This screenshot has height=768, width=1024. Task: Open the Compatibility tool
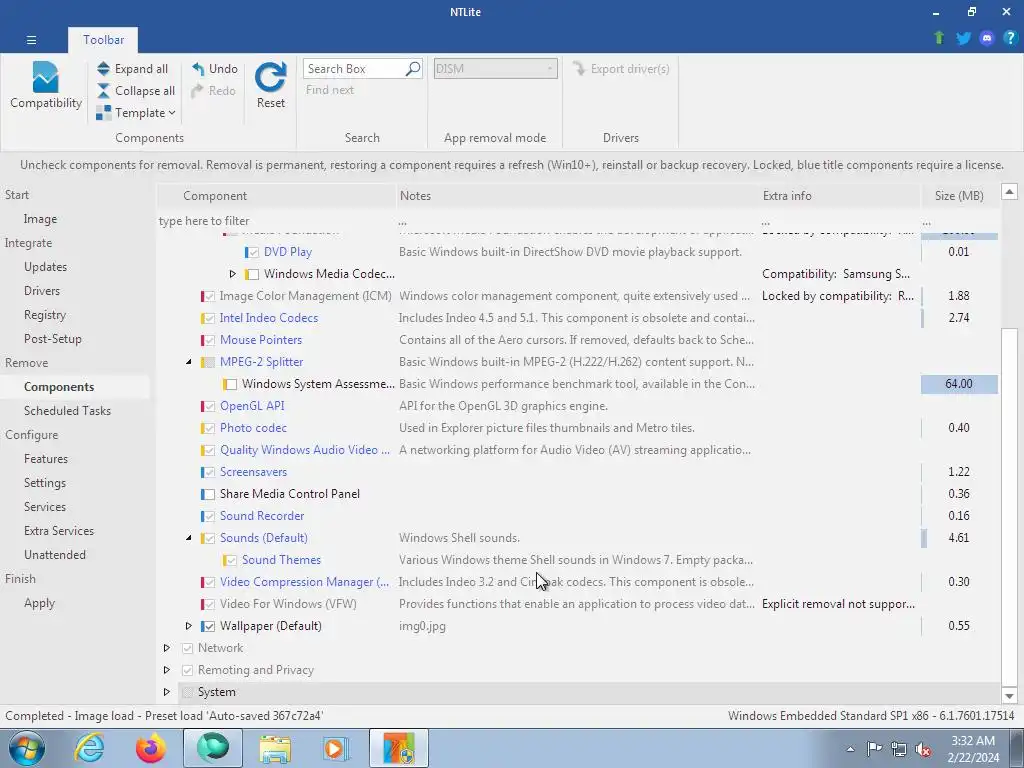pos(46,85)
